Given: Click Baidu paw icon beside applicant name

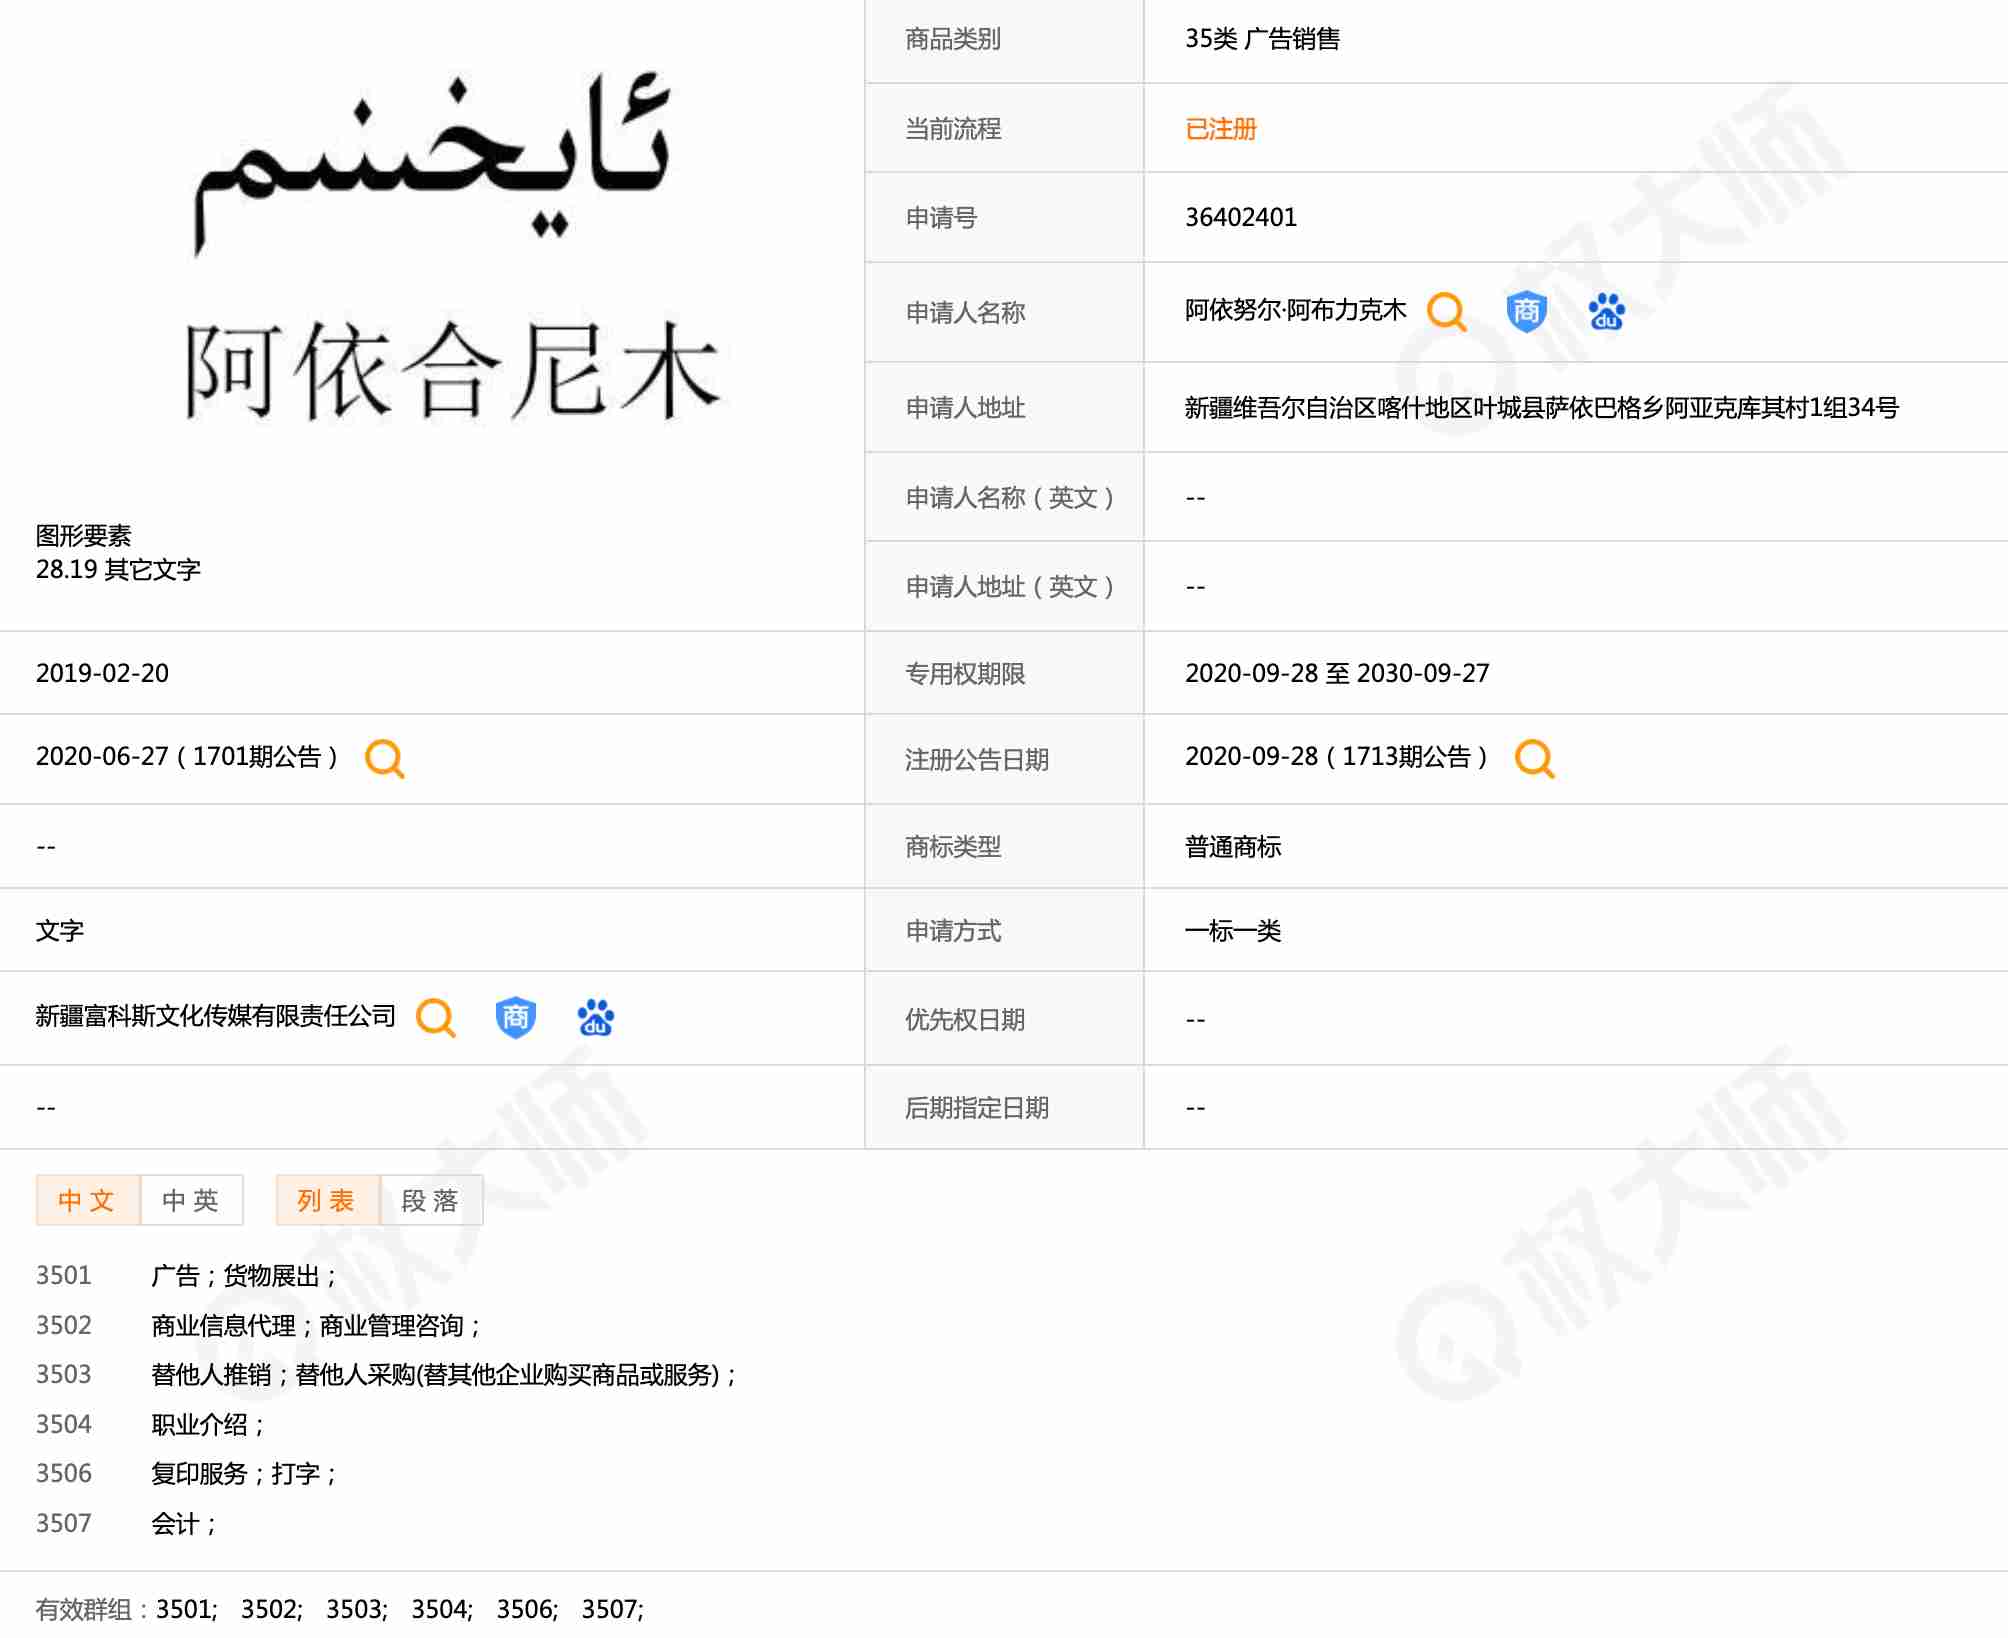Looking at the screenshot, I should (x=1606, y=312).
